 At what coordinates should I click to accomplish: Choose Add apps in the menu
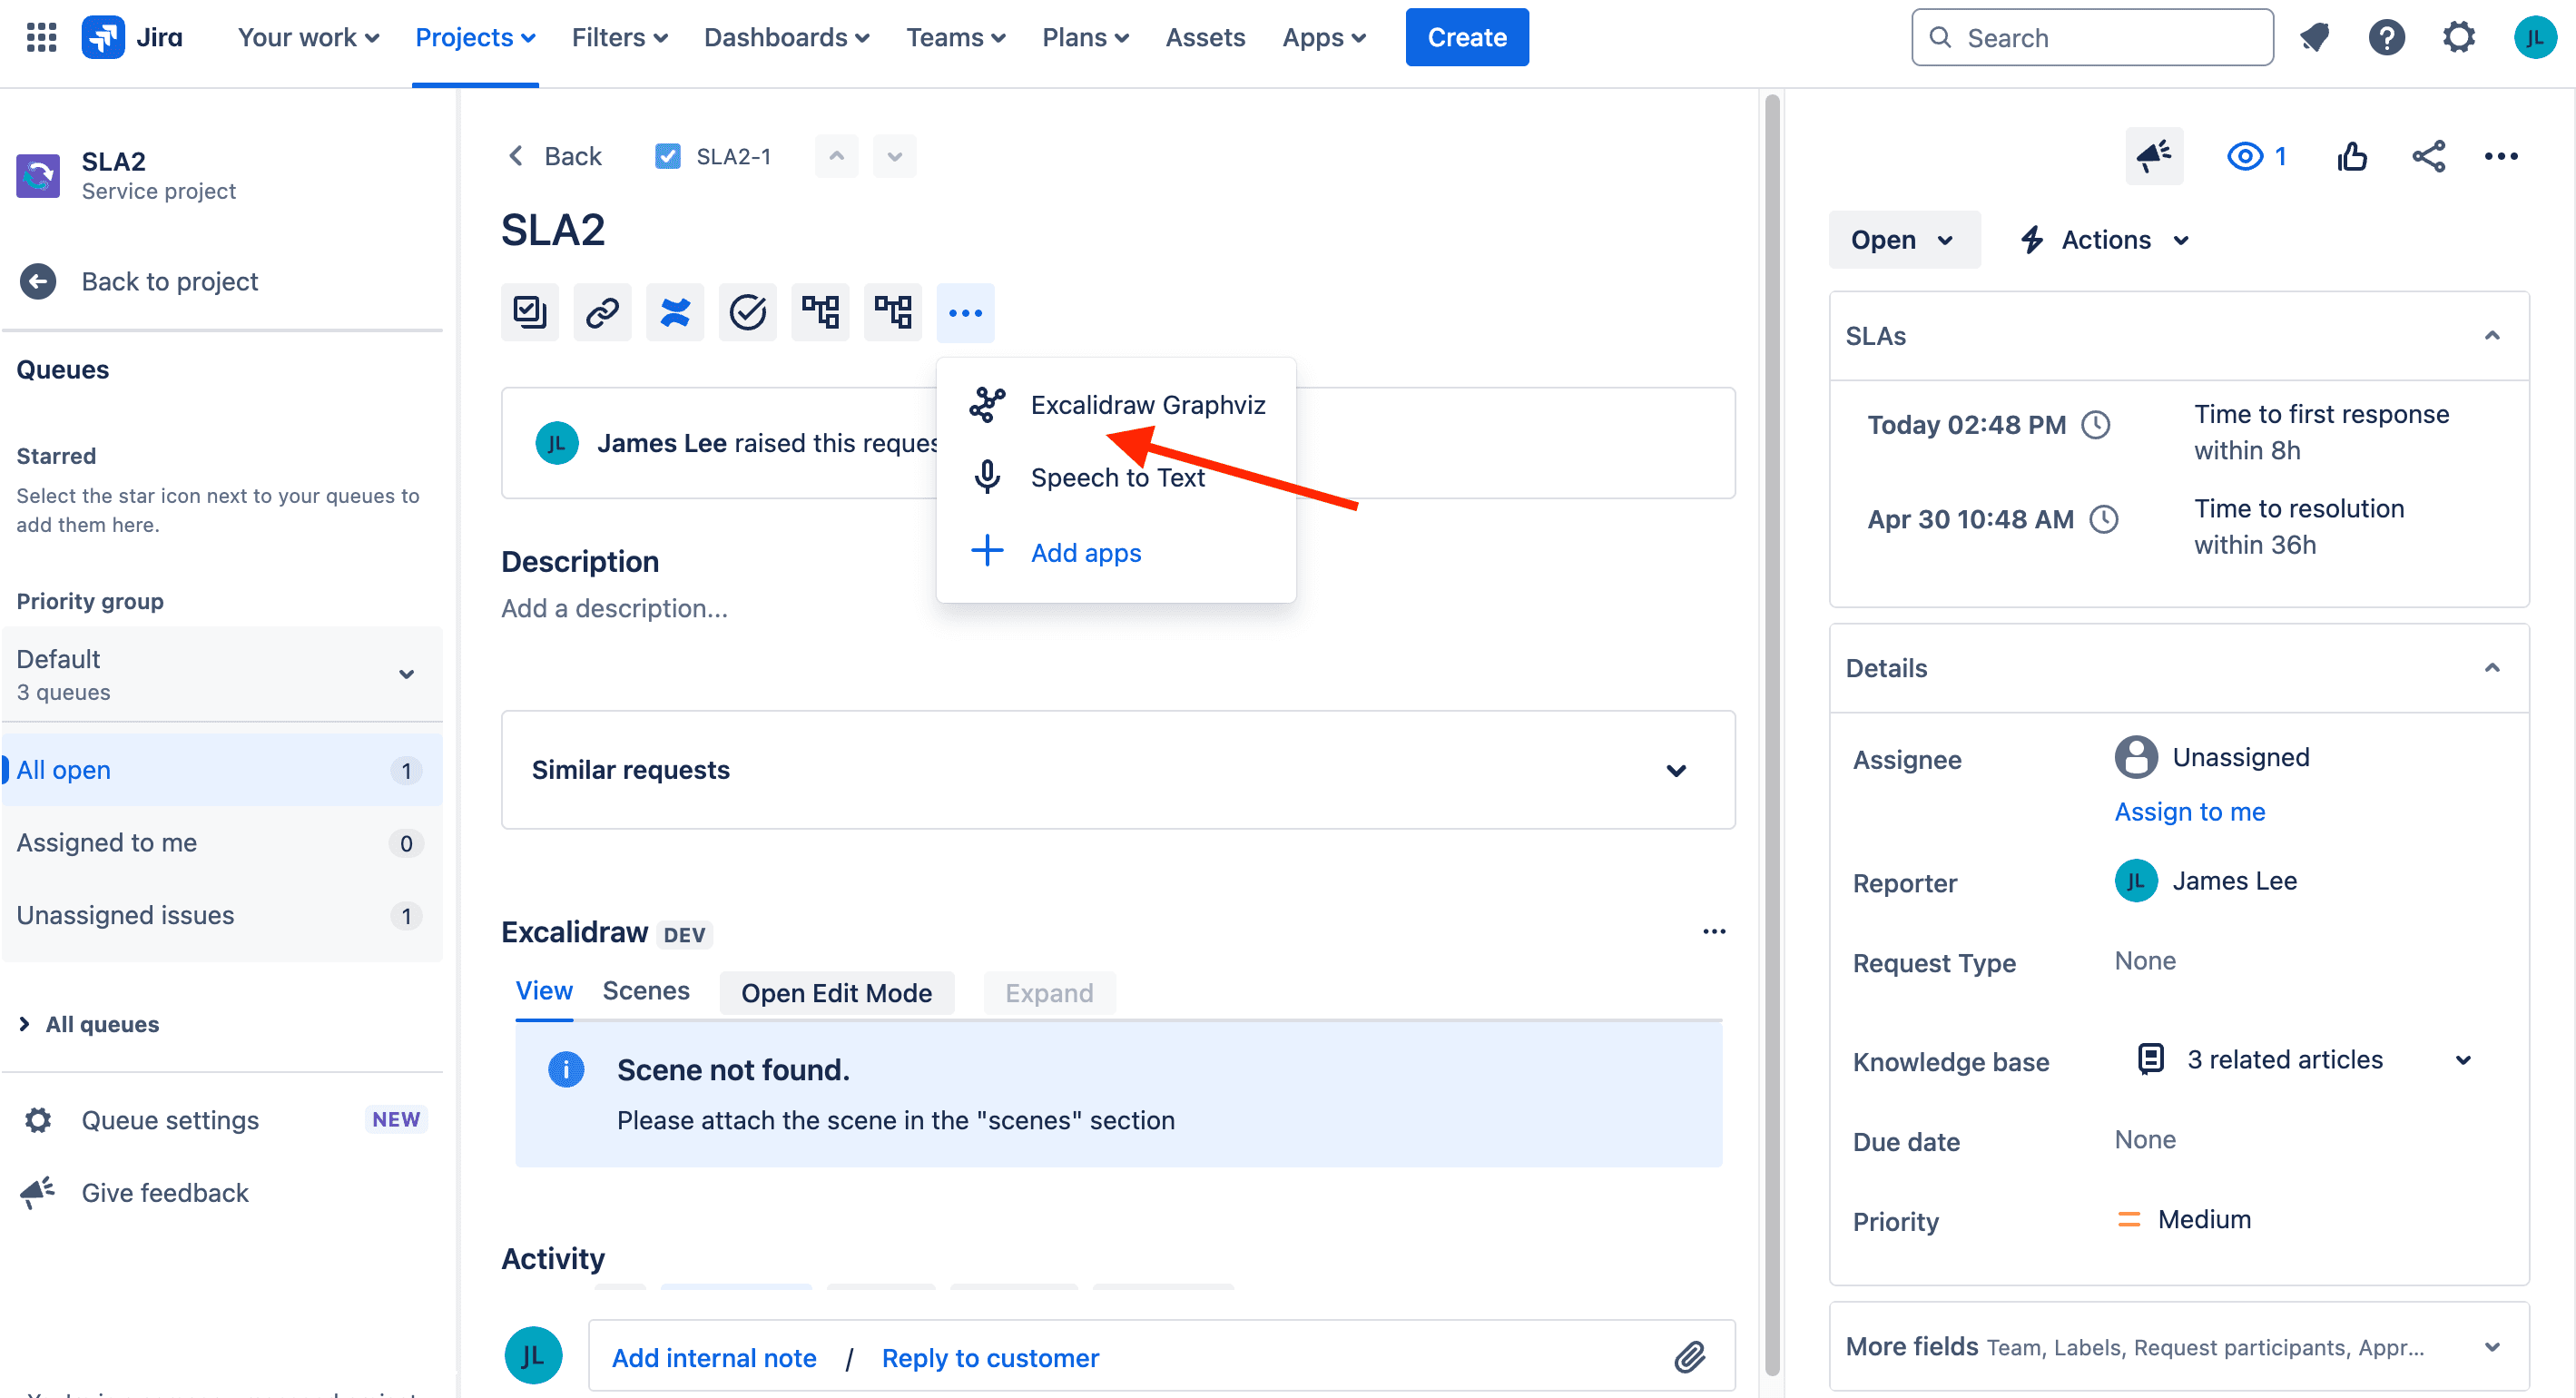(1116, 552)
